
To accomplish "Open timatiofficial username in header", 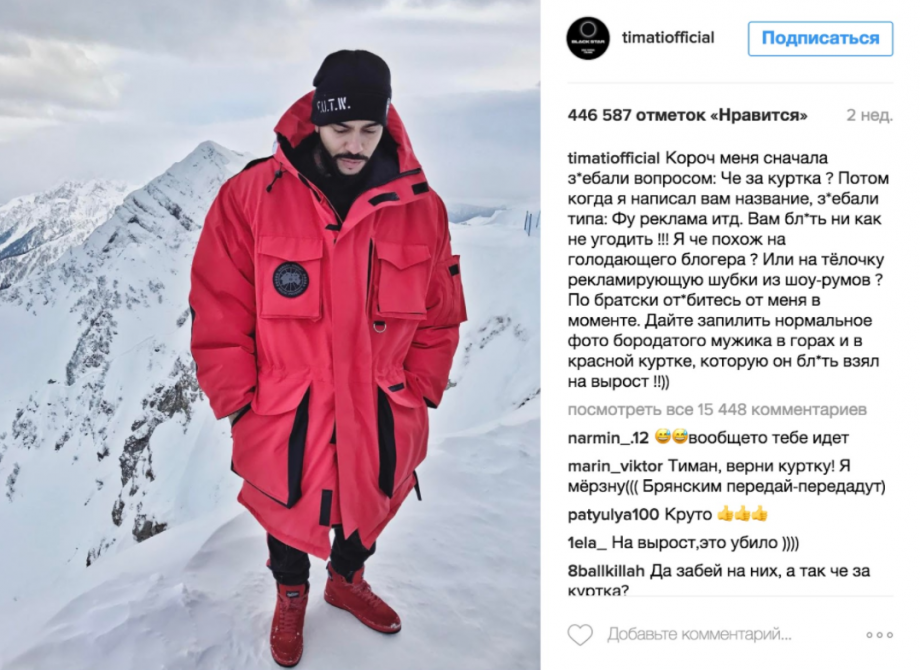I will point(668,38).
